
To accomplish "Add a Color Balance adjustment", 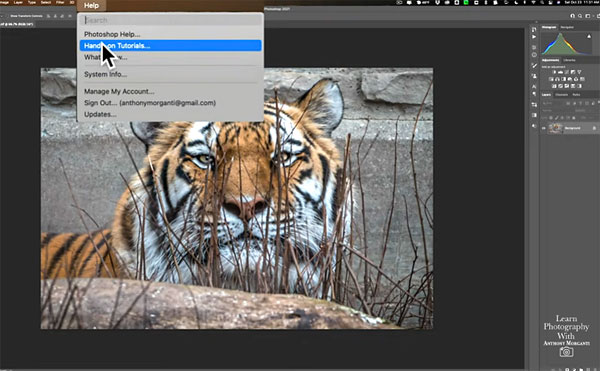I will (x=558, y=79).
